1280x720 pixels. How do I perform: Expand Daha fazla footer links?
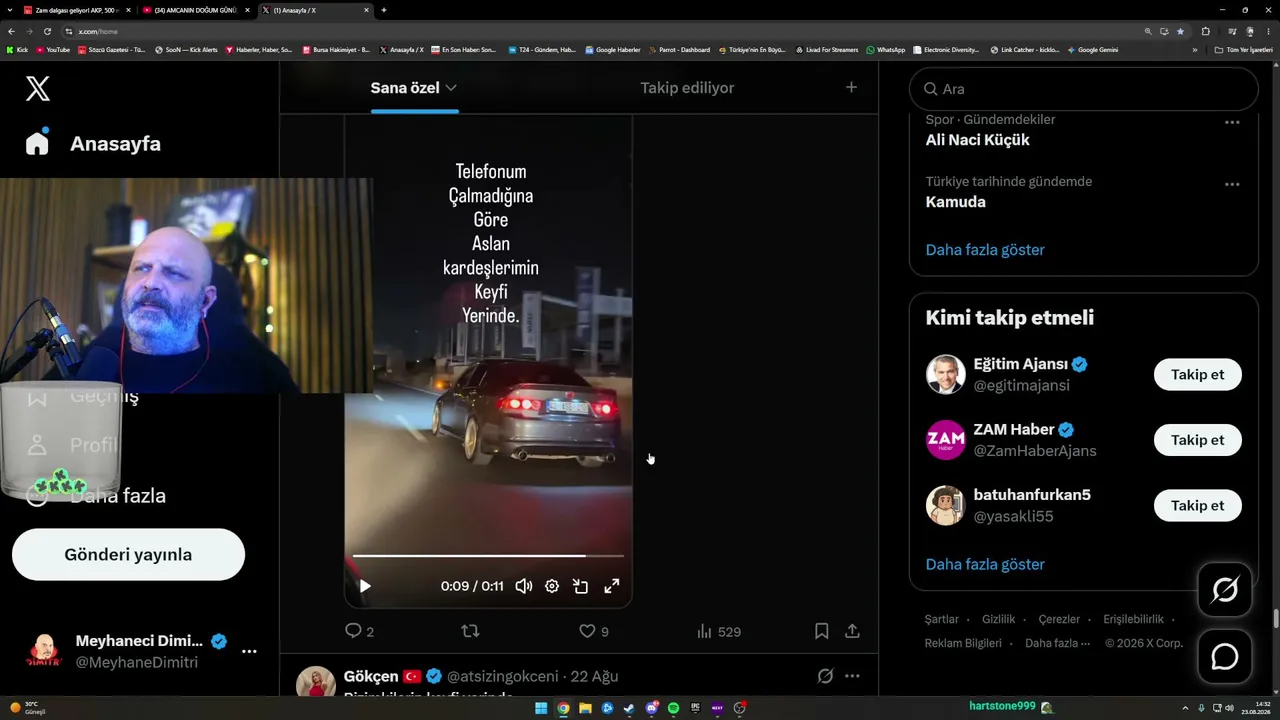click(1057, 643)
